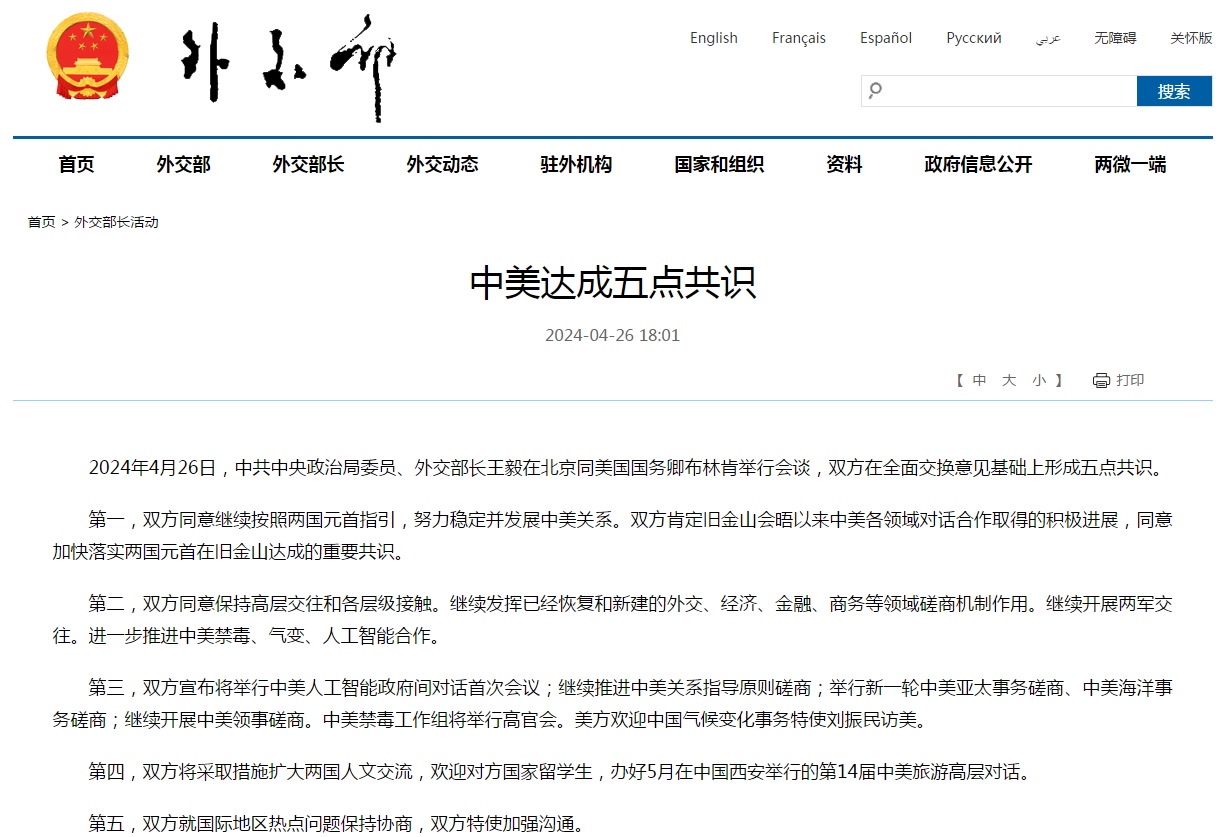Screen dimensions: 1220x837
Task: Open the Русский version
Action: point(973,38)
